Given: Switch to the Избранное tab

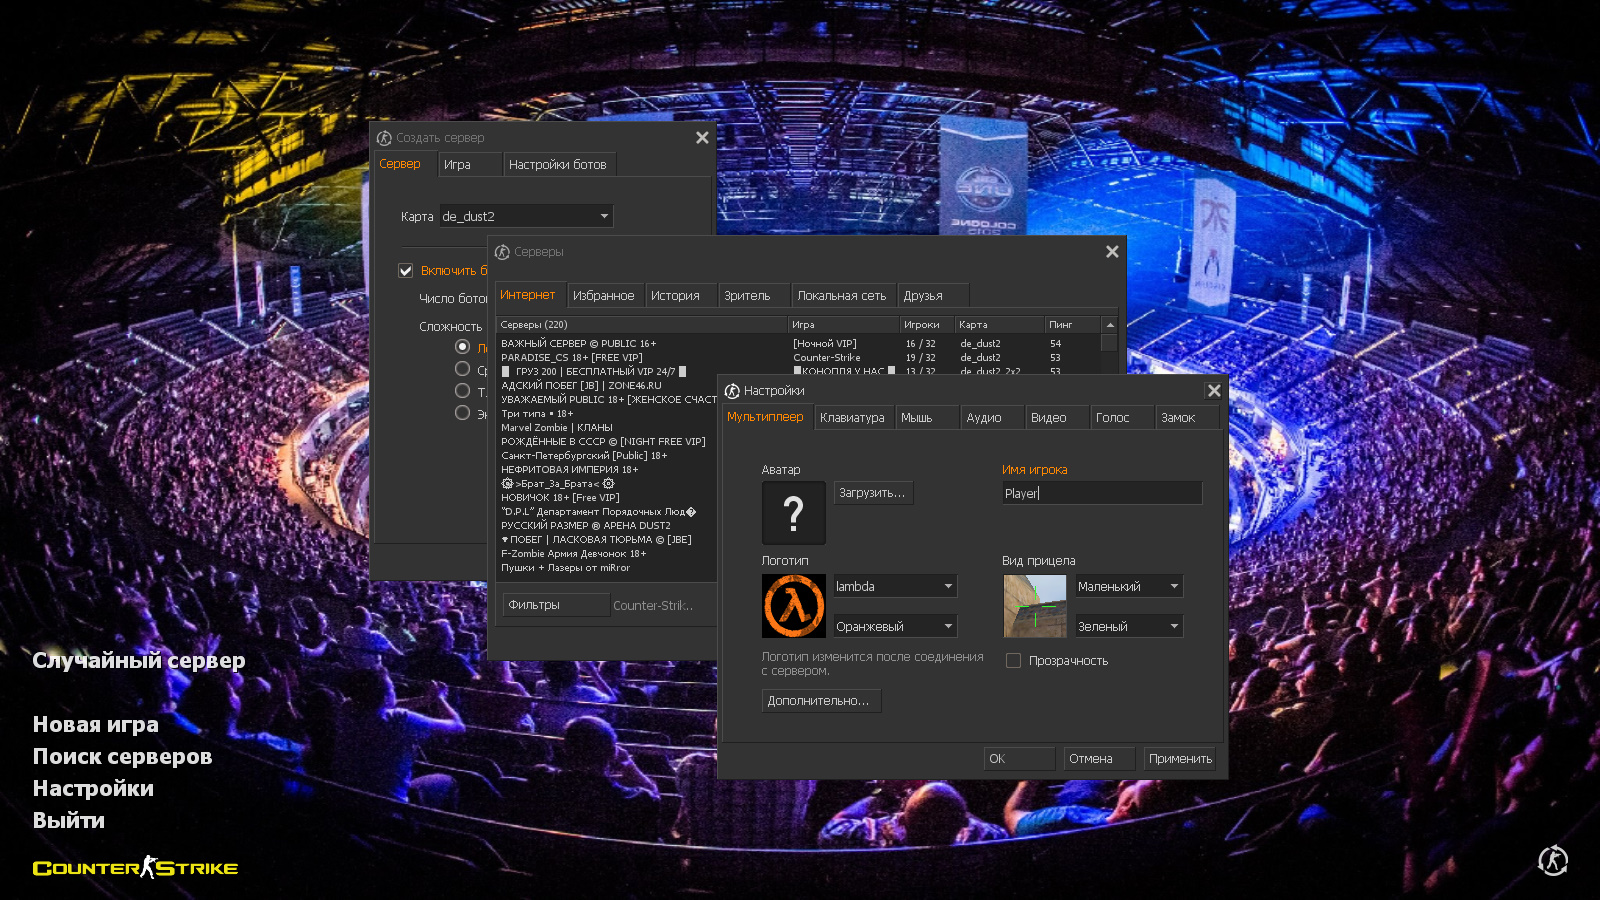Looking at the screenshot, I should [606, 295].
